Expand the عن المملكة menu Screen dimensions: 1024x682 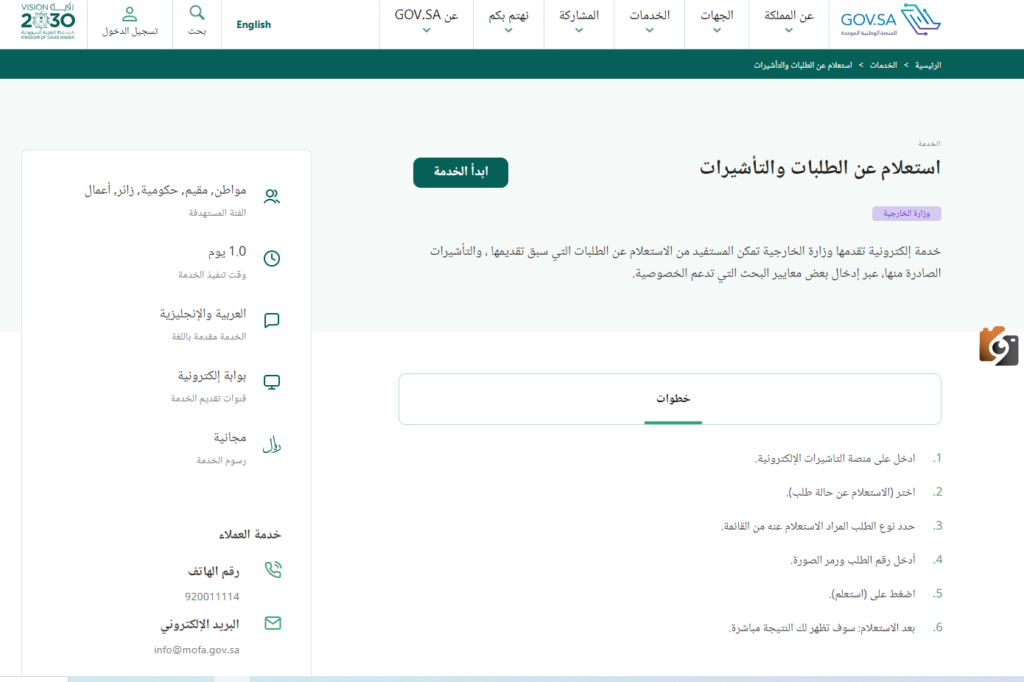coord(789,22)
